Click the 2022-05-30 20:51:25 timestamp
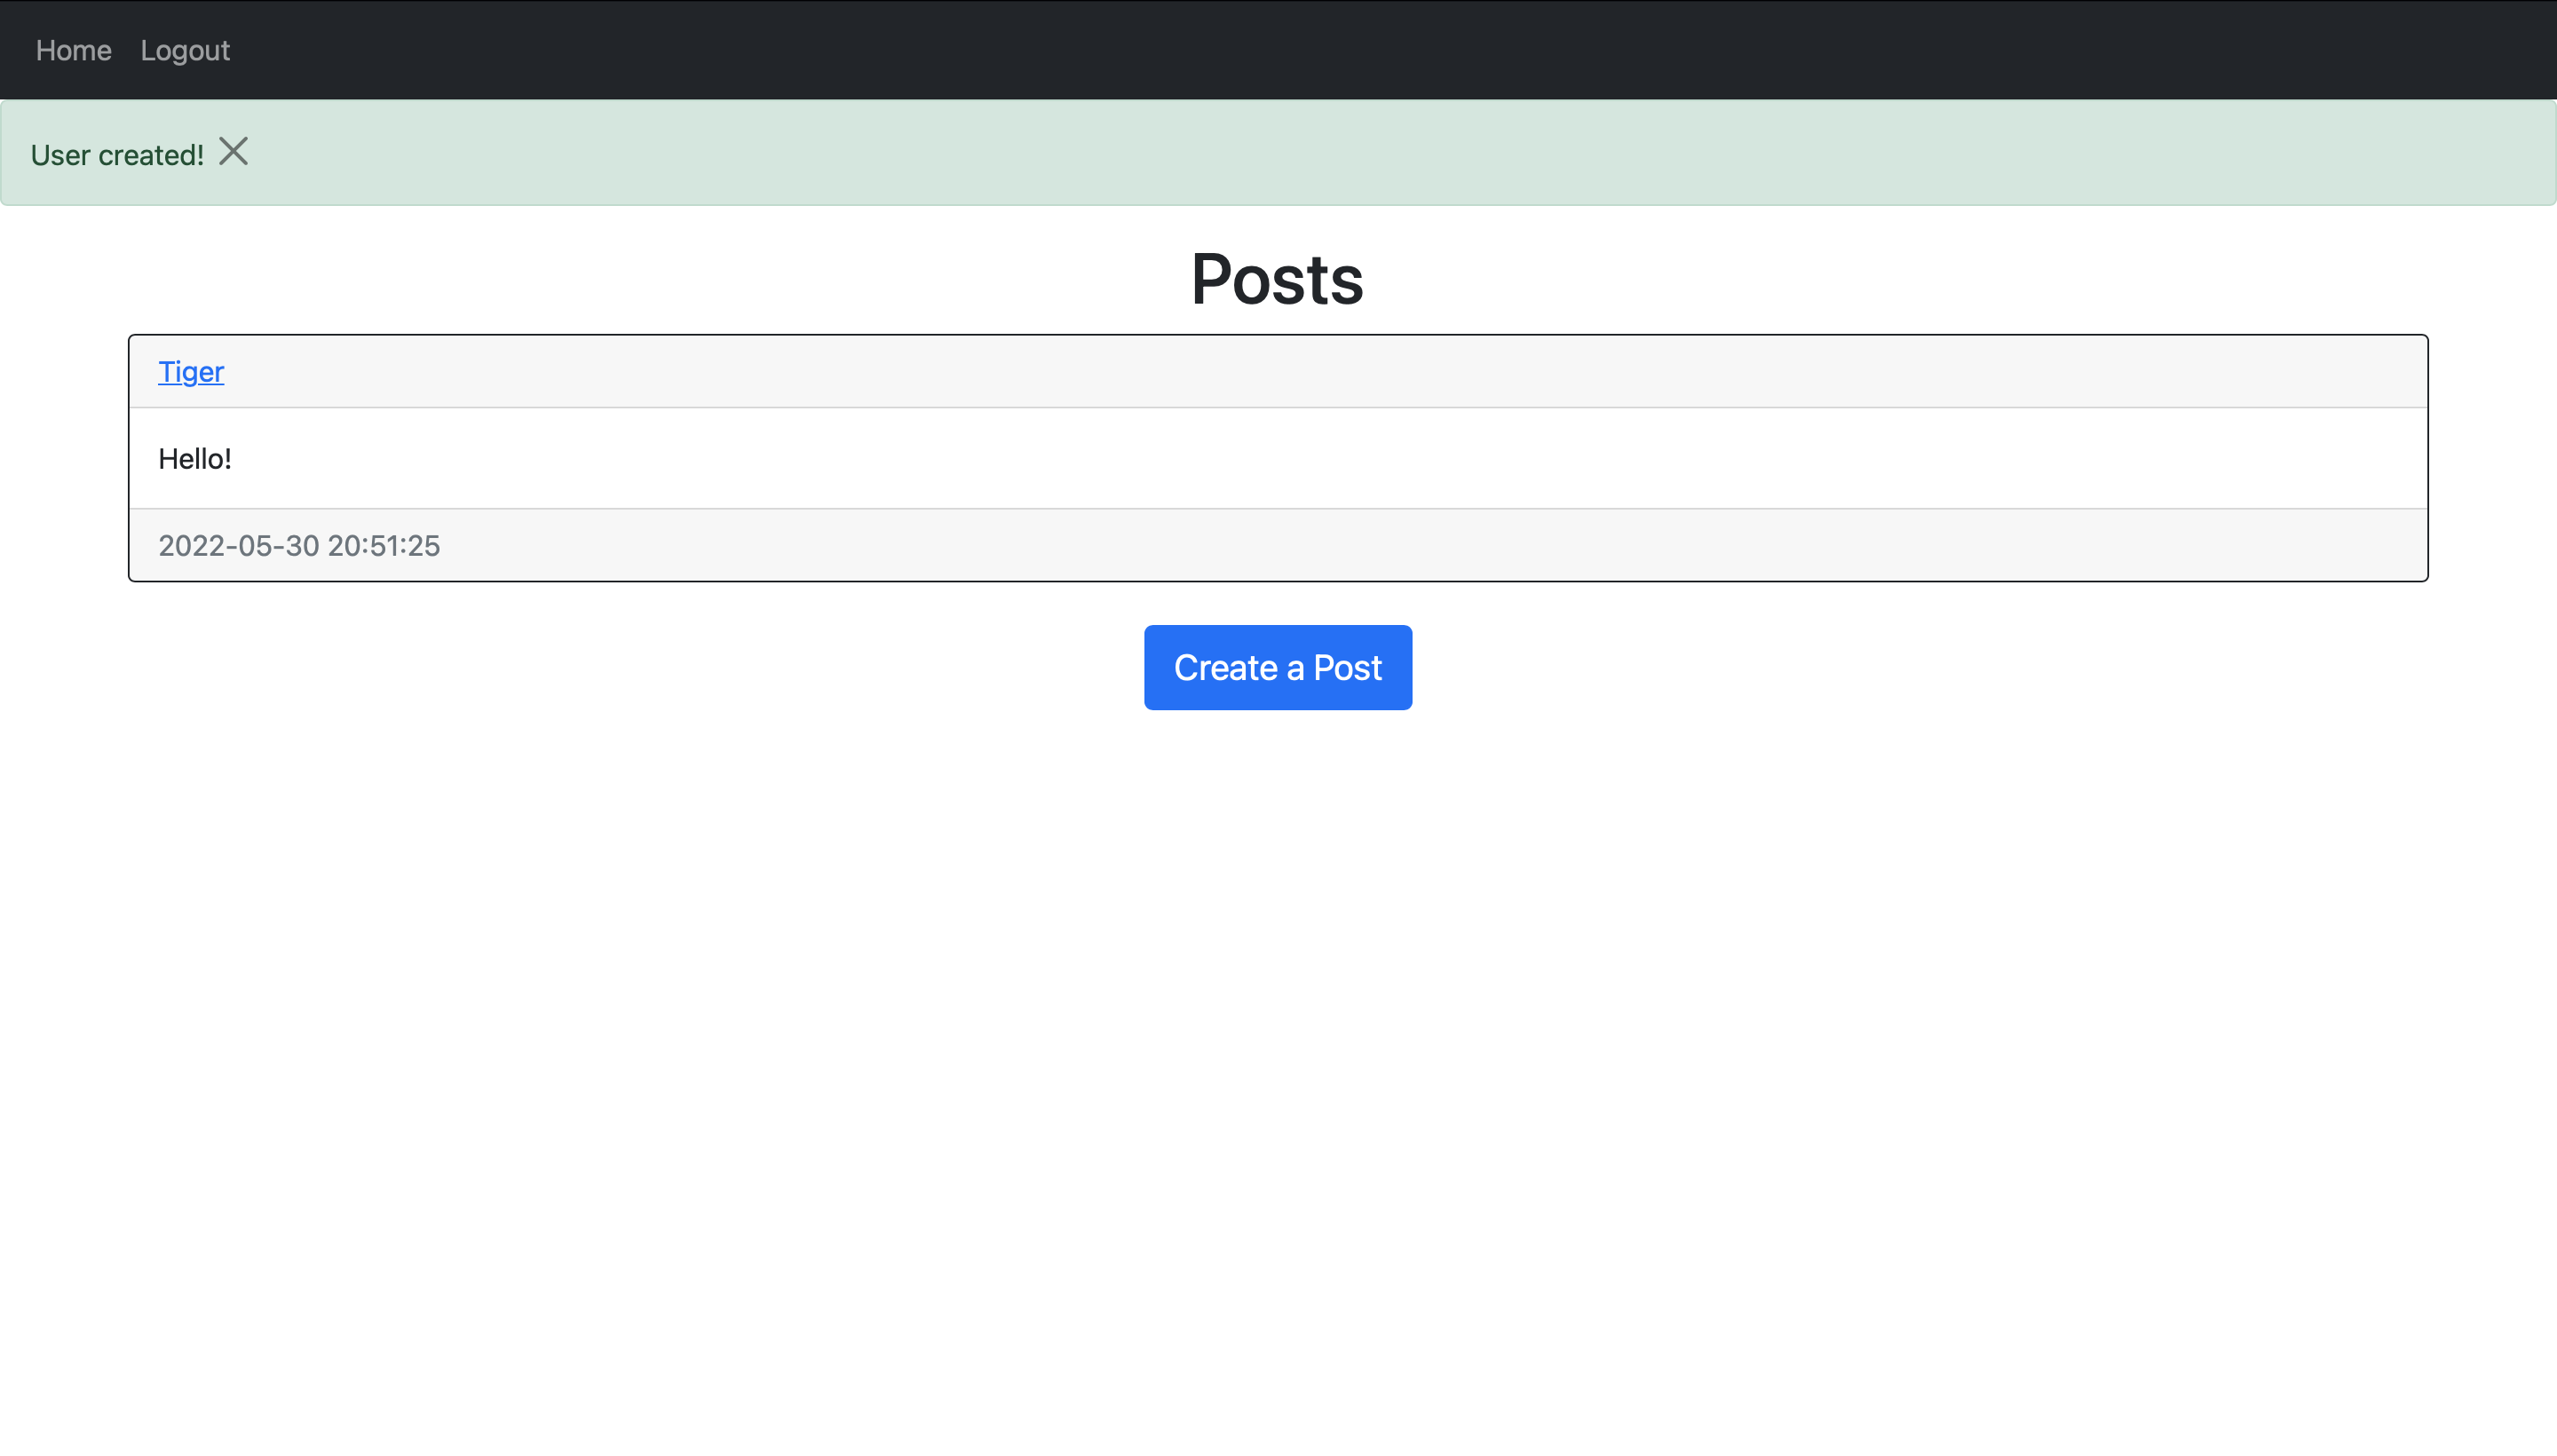 point(299,546)
